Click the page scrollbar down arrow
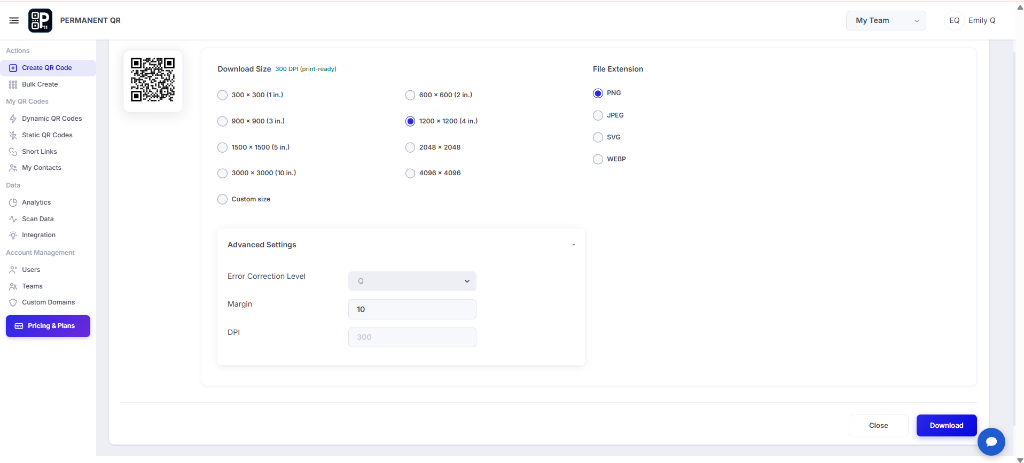 tap(1018, 459)
